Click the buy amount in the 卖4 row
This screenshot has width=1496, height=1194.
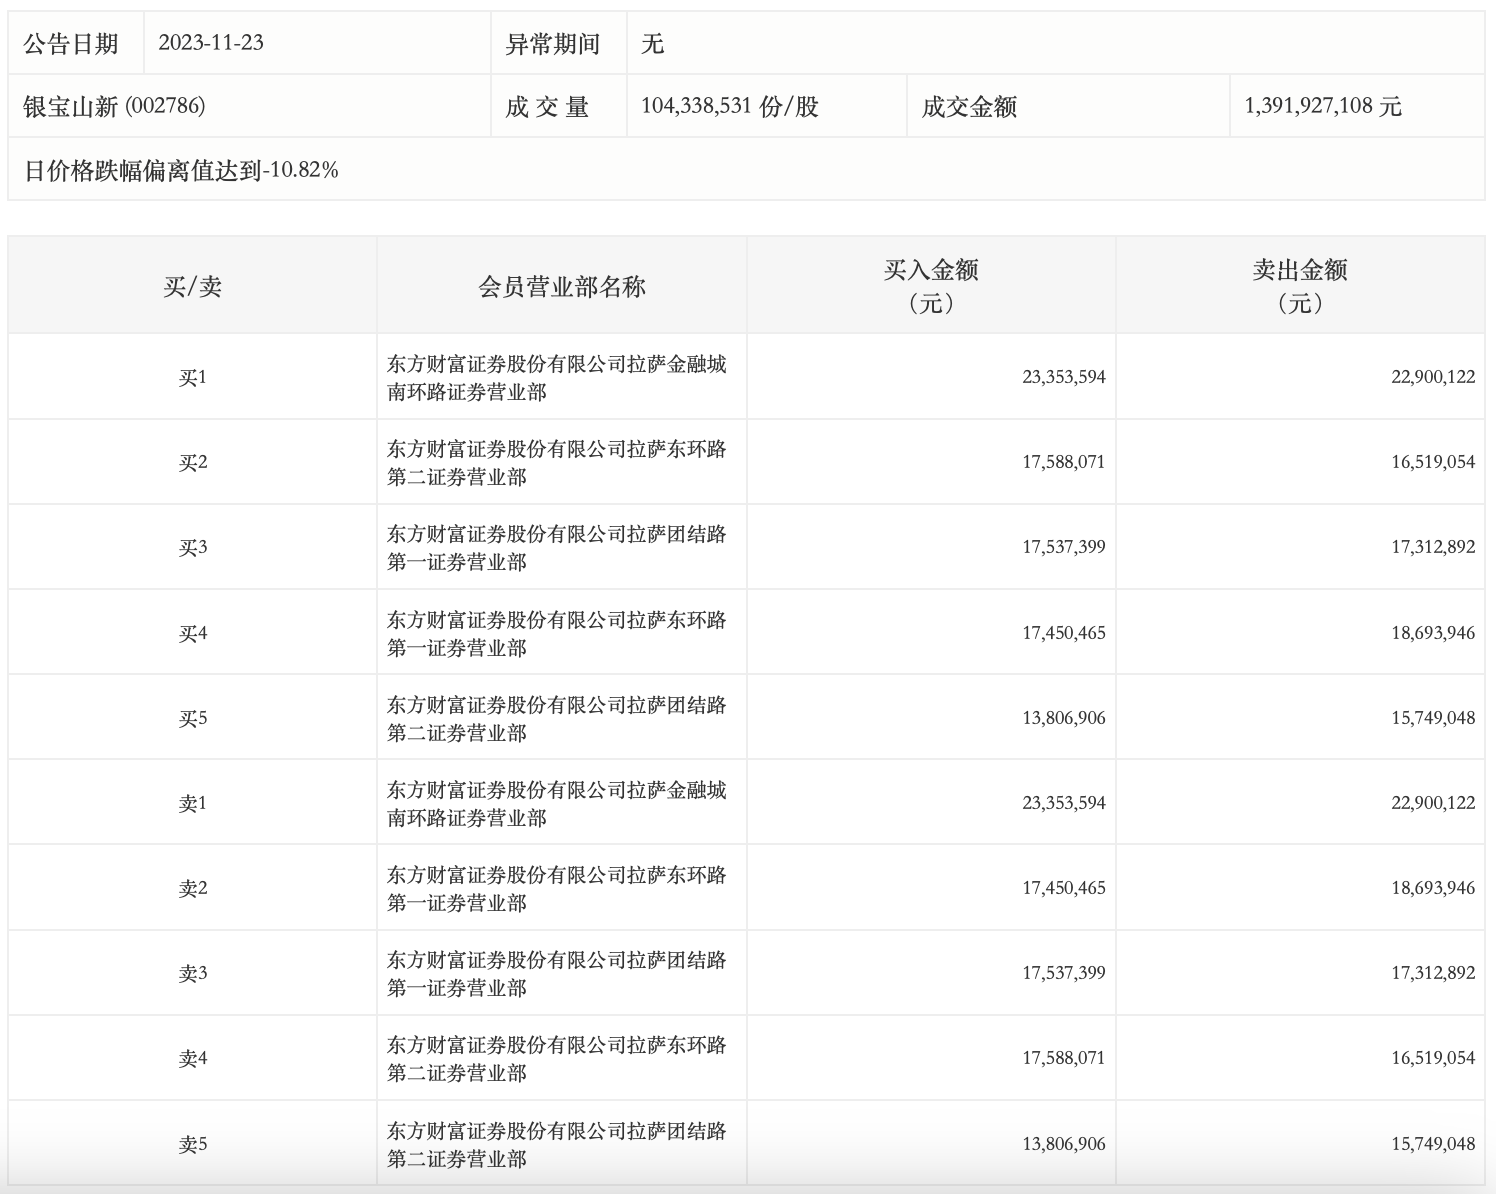coord(1063,1058)
